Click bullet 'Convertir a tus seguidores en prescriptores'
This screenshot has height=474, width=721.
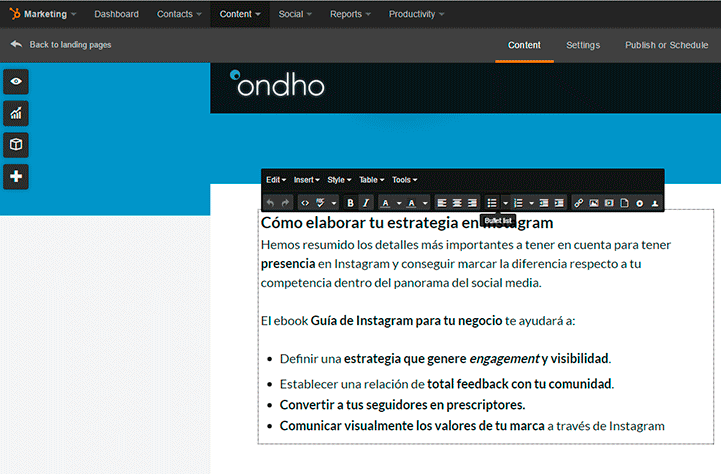402,405
